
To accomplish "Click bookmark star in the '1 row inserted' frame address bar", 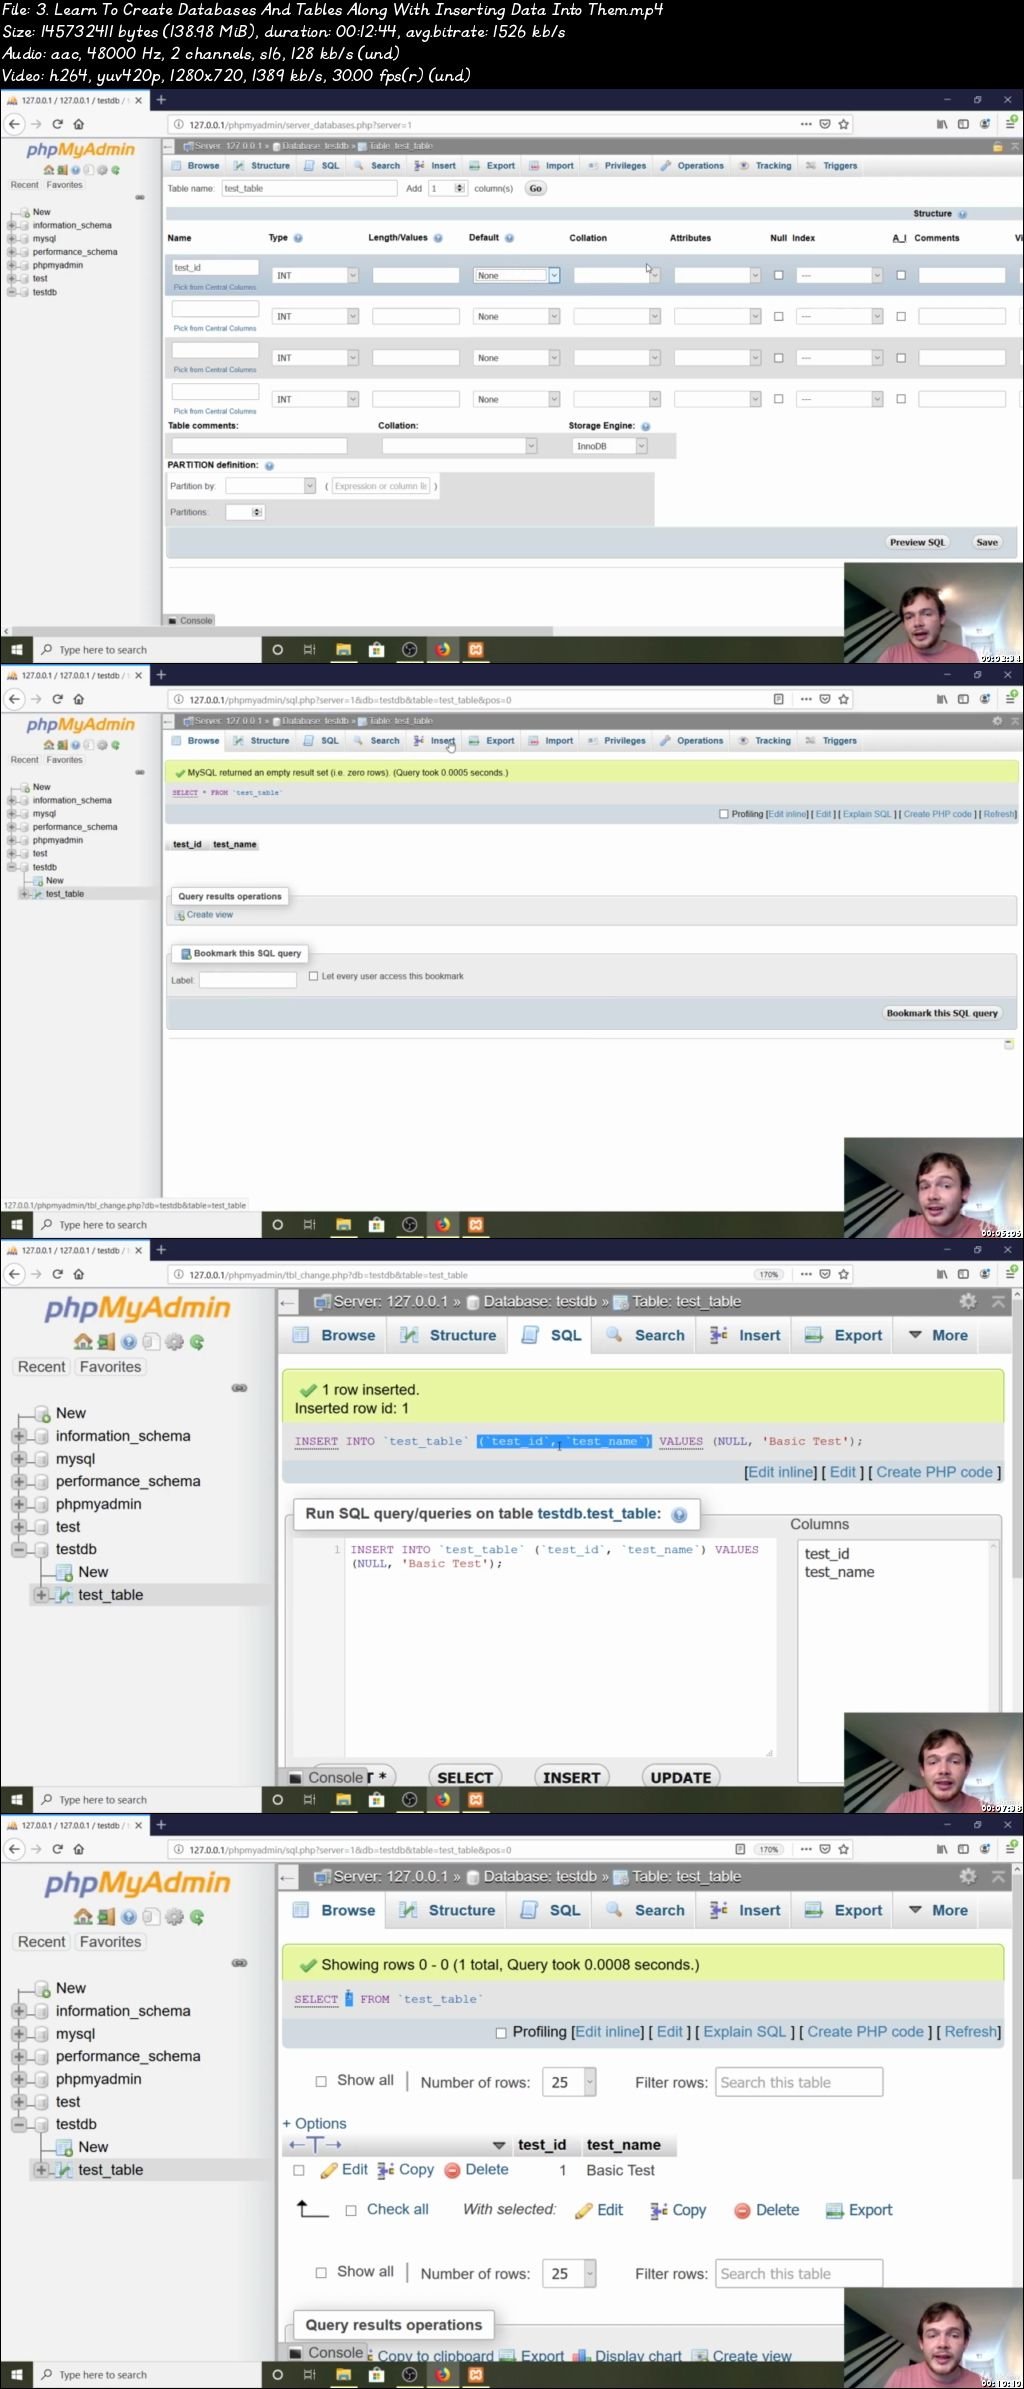I will [x=844, y=1275].
